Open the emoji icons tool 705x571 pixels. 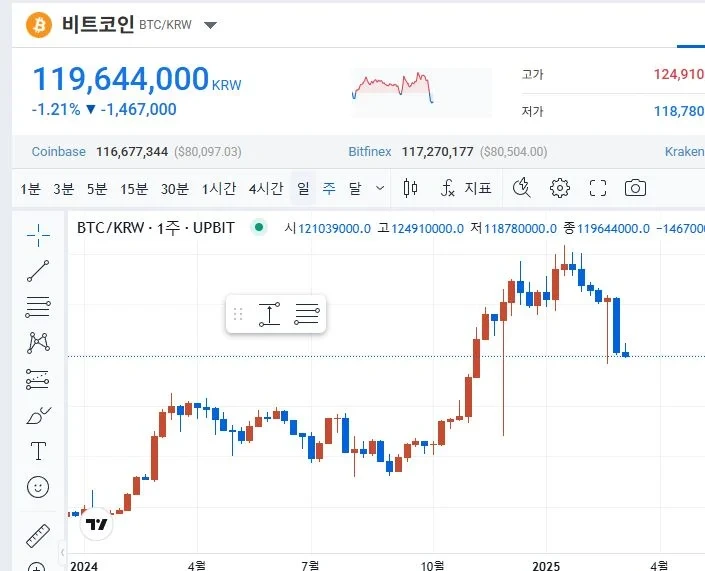pos(38,487)
